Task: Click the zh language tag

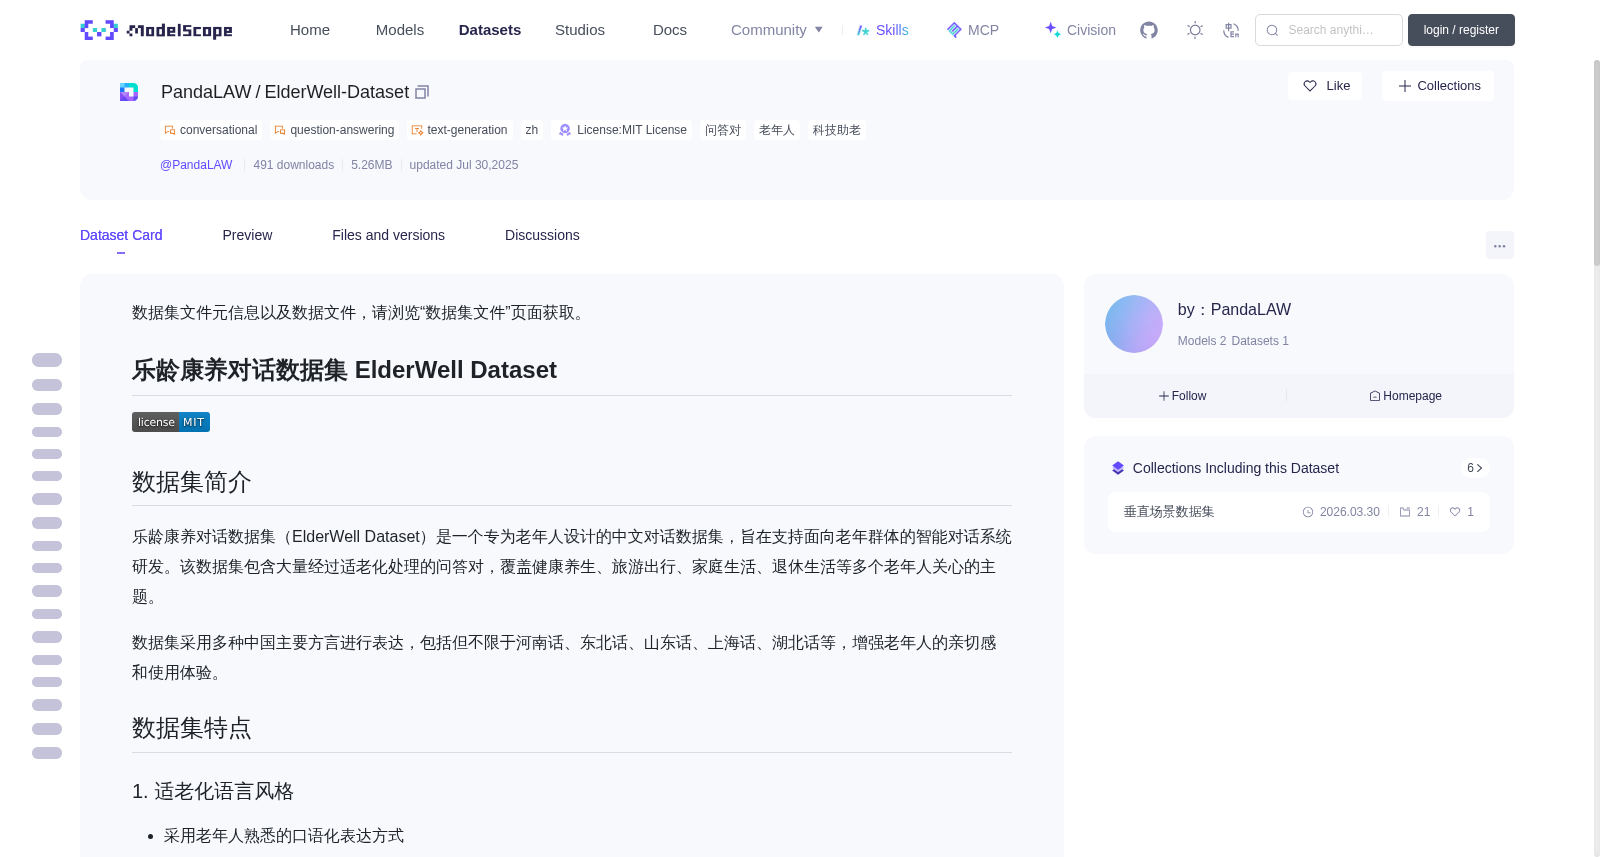Action: (532, 130)
